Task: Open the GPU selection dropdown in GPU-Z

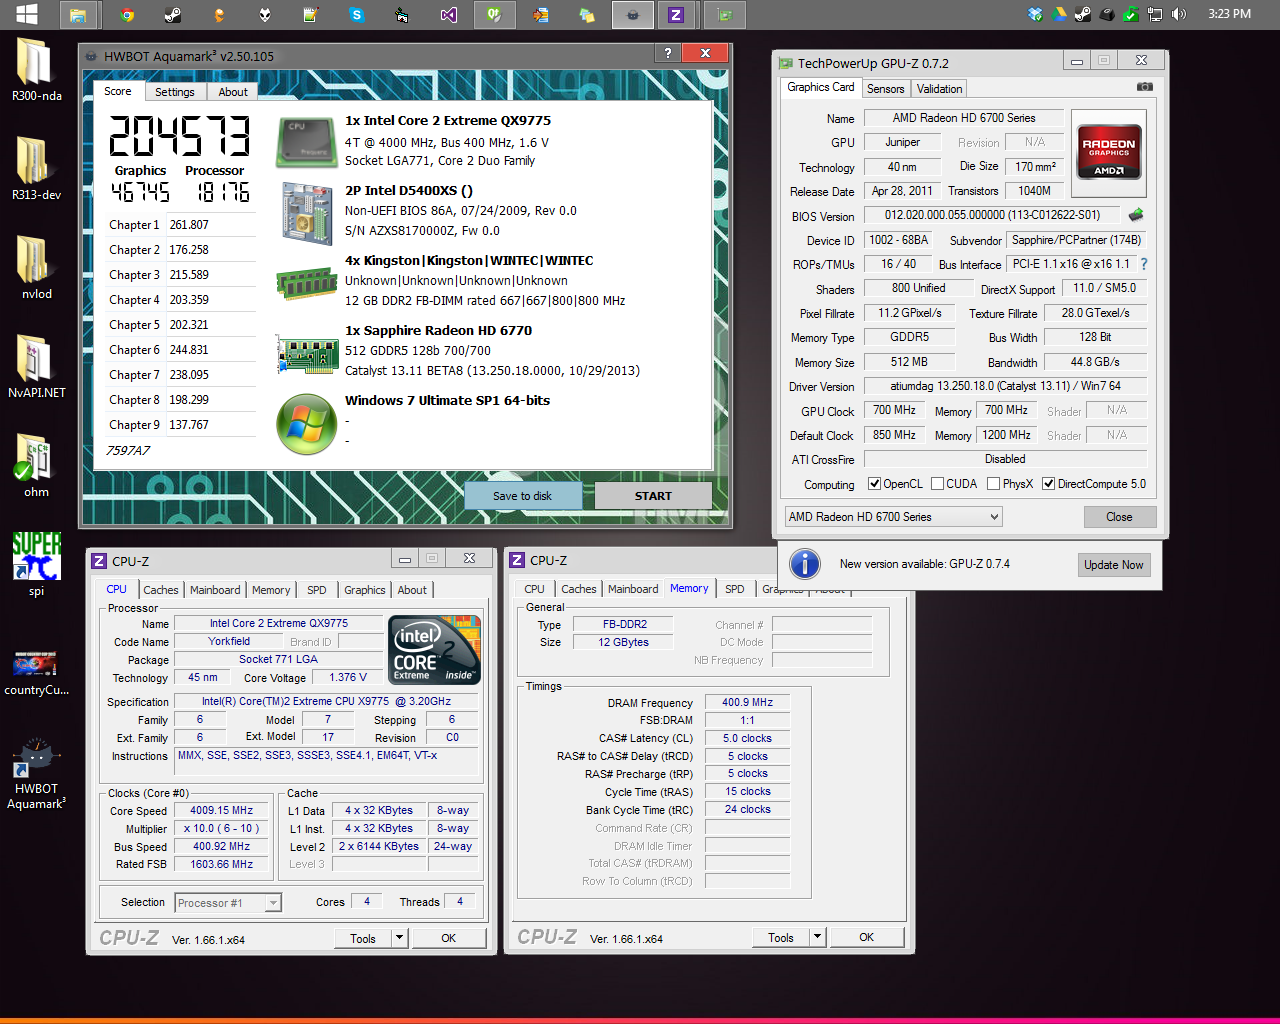Action: 893,517
